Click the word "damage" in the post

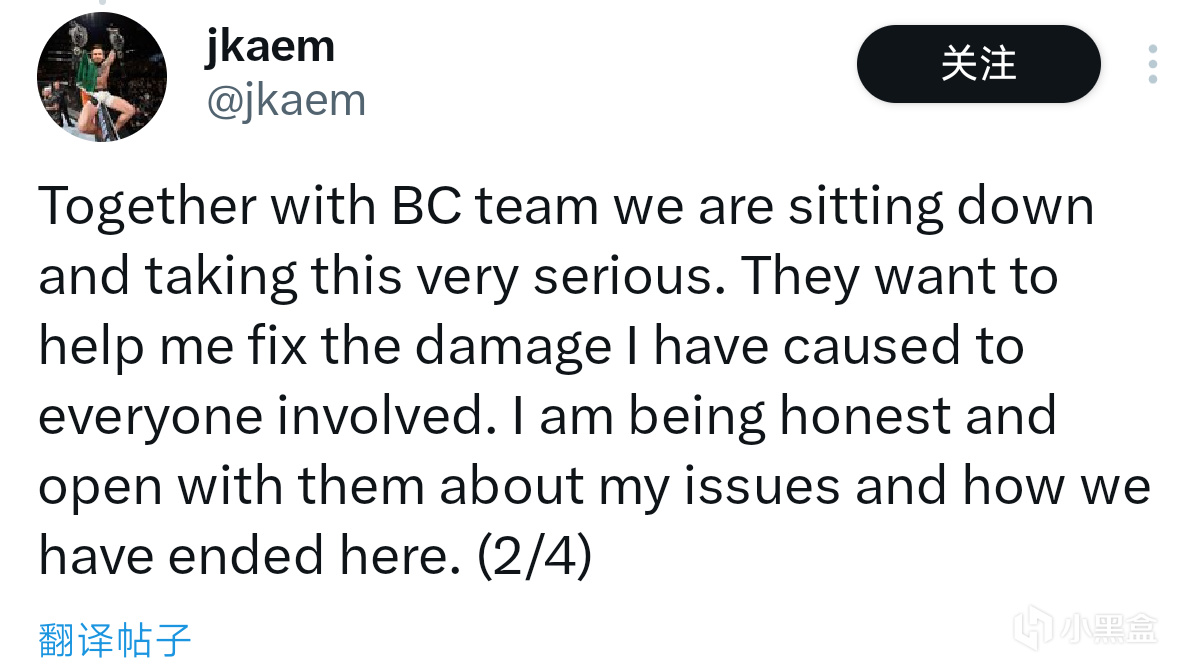pyautogui.click(x=513, y=348)
